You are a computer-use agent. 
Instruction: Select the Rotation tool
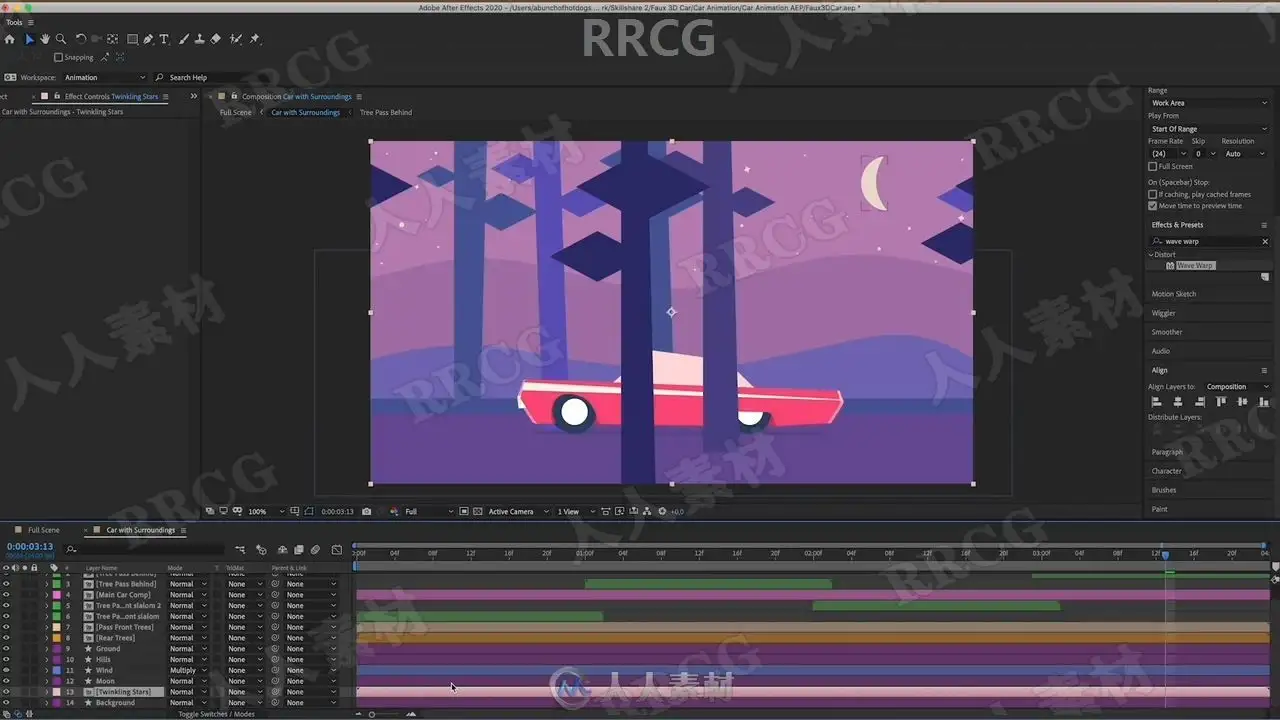coord(81,39)
